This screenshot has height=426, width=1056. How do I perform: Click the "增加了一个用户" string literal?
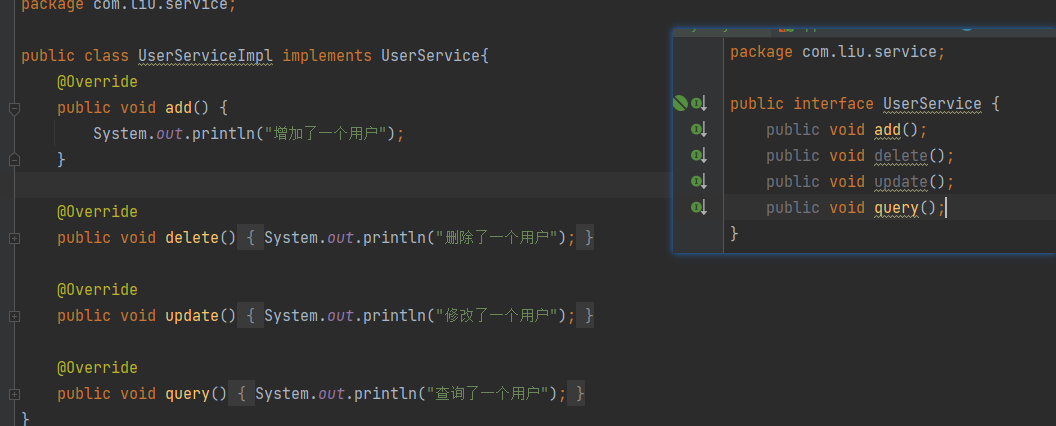pyautogui.click(x=328, y=133)
